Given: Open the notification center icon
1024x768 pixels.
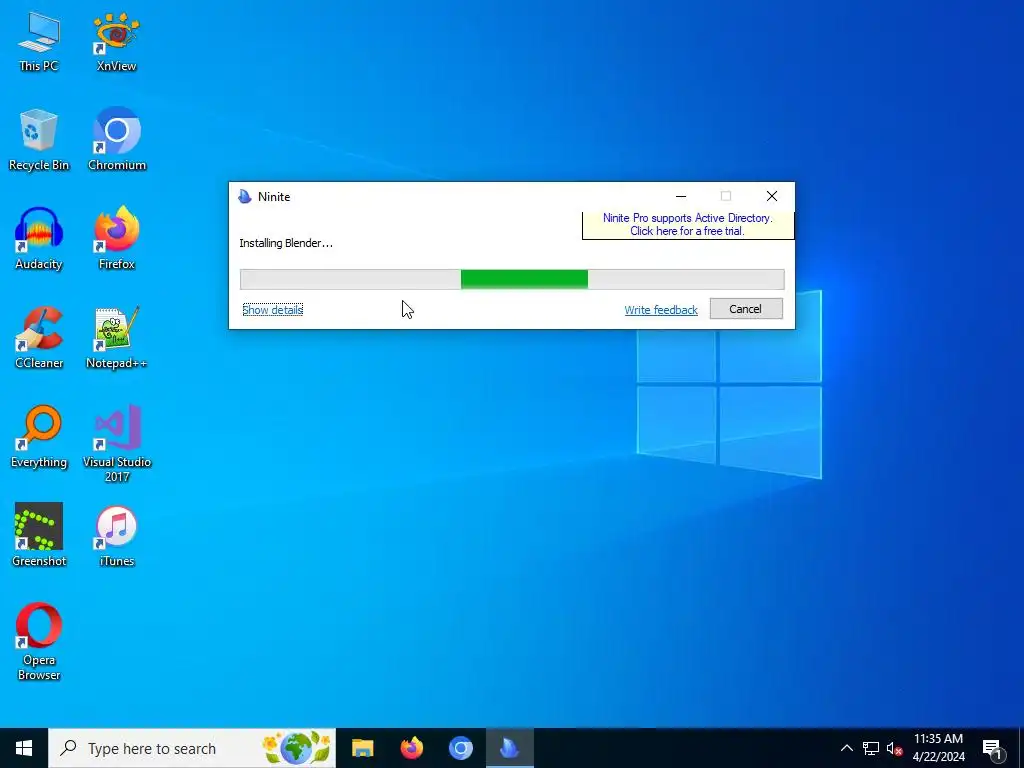Looking at the screenshot, I should click(x=992, y=748).
